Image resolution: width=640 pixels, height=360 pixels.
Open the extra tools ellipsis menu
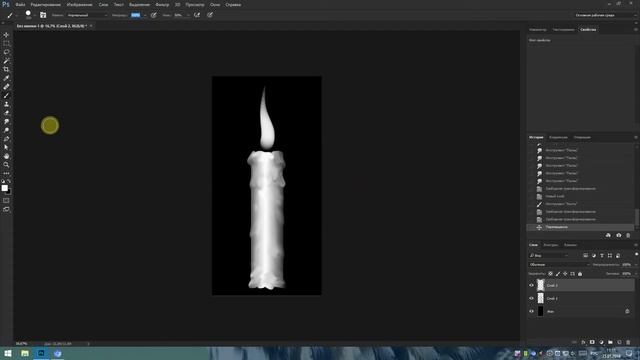(6, 173)
